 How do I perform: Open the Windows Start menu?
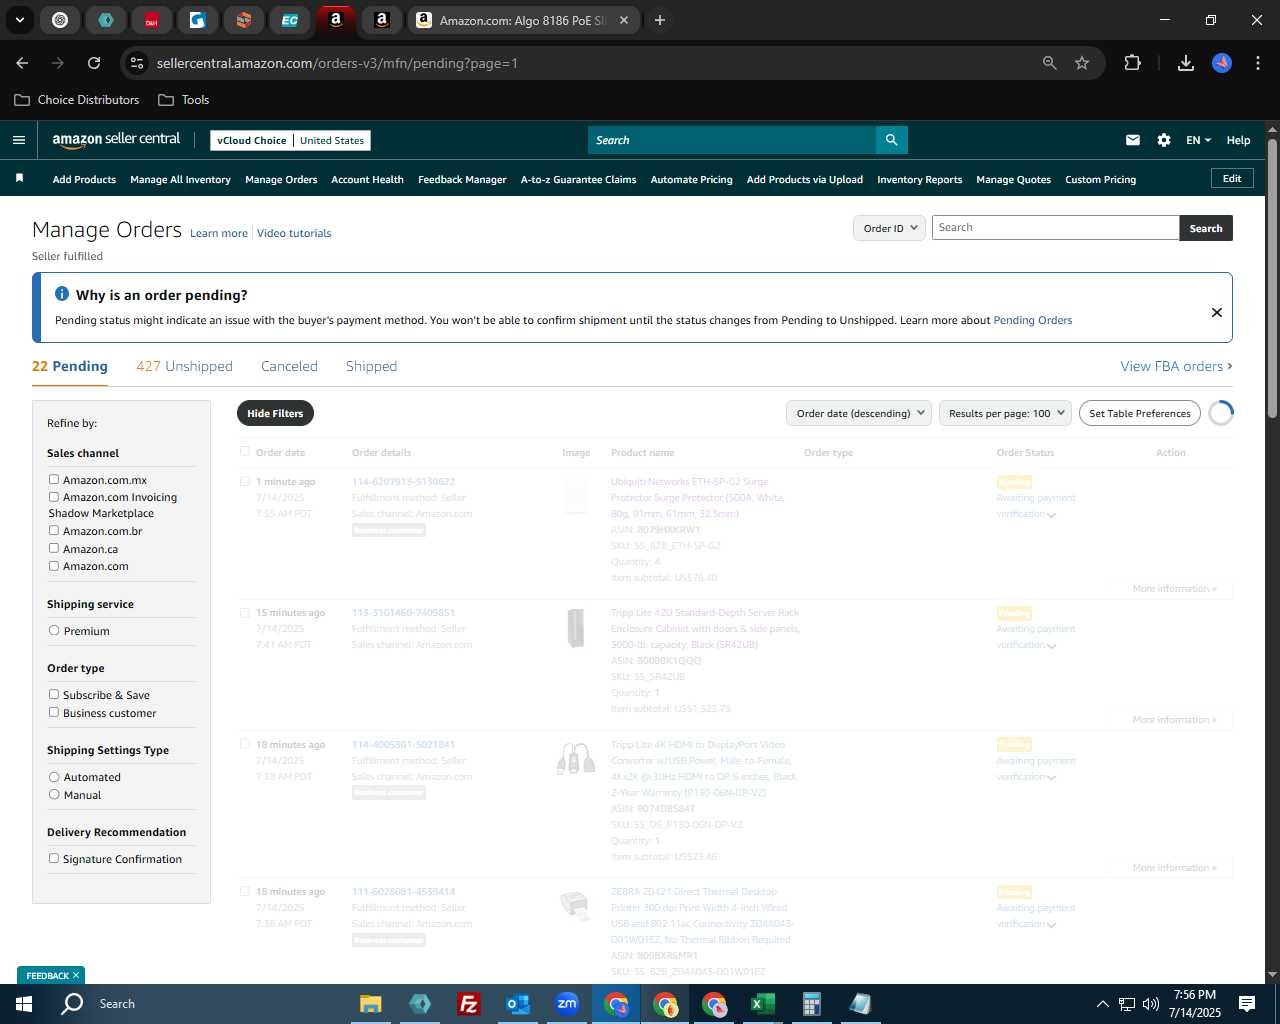point(24,1004)
